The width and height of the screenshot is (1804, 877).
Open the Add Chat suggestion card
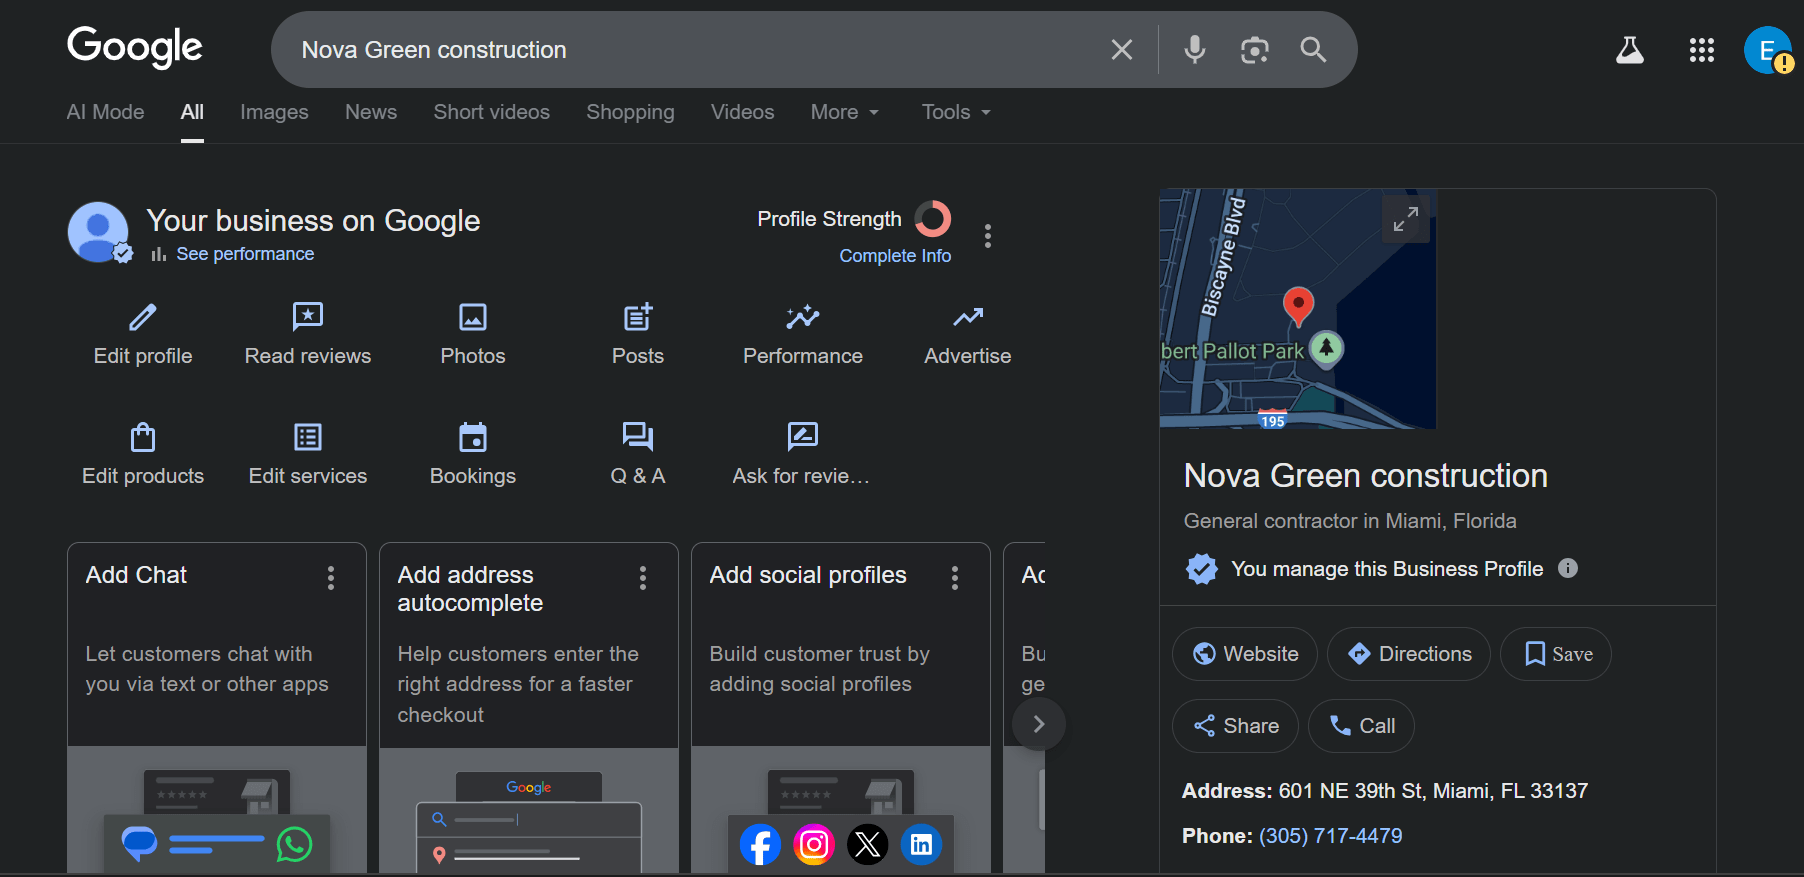217,708
